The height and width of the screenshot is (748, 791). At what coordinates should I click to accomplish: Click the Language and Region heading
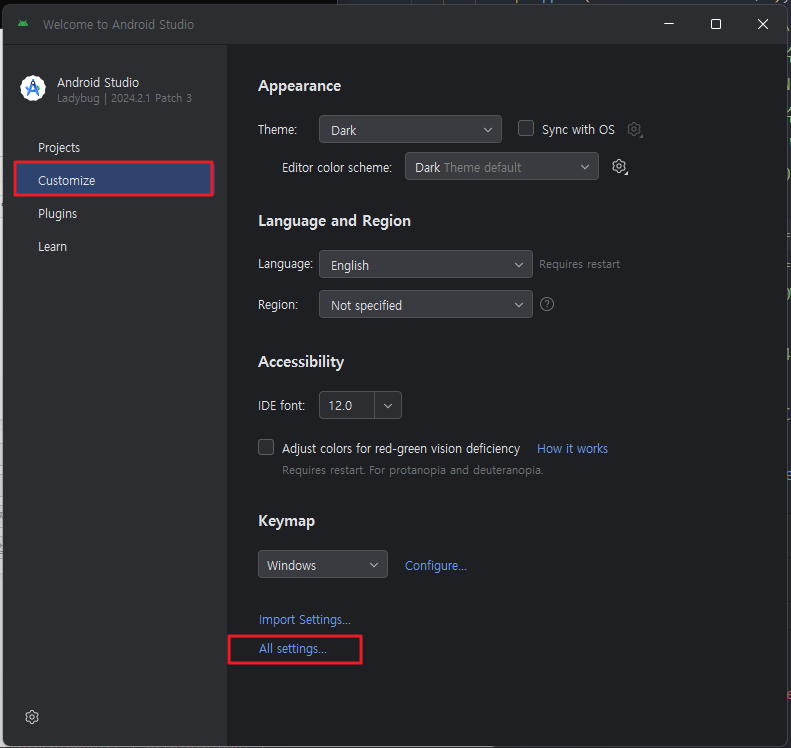click(334, 221)
